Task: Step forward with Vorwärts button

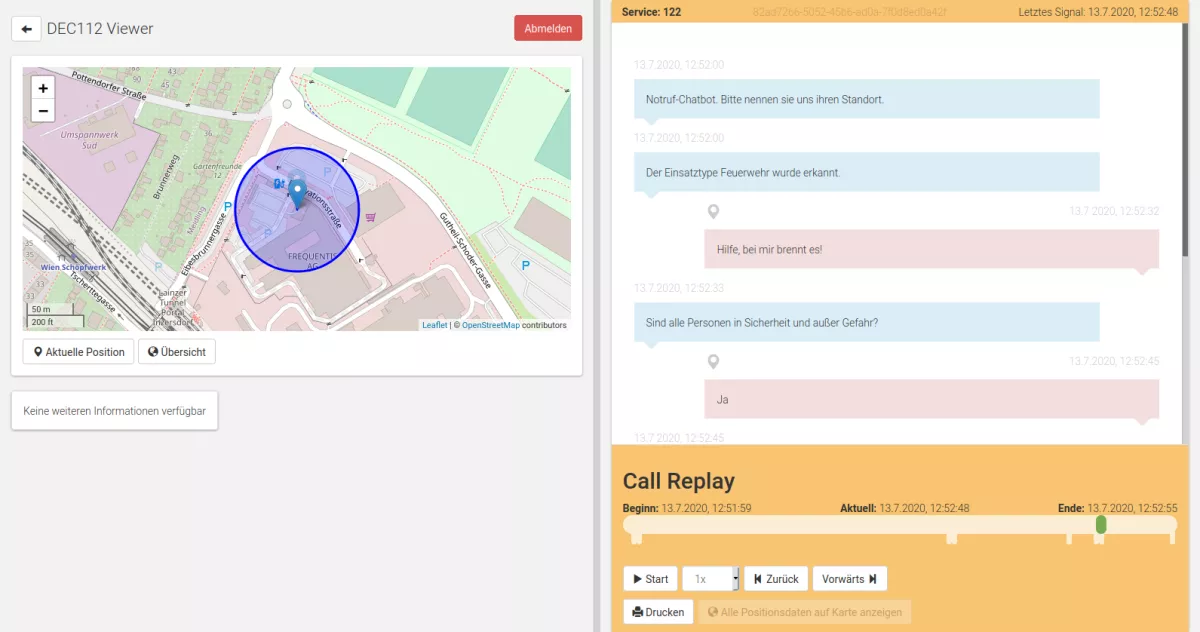Action: pos(849,579)
